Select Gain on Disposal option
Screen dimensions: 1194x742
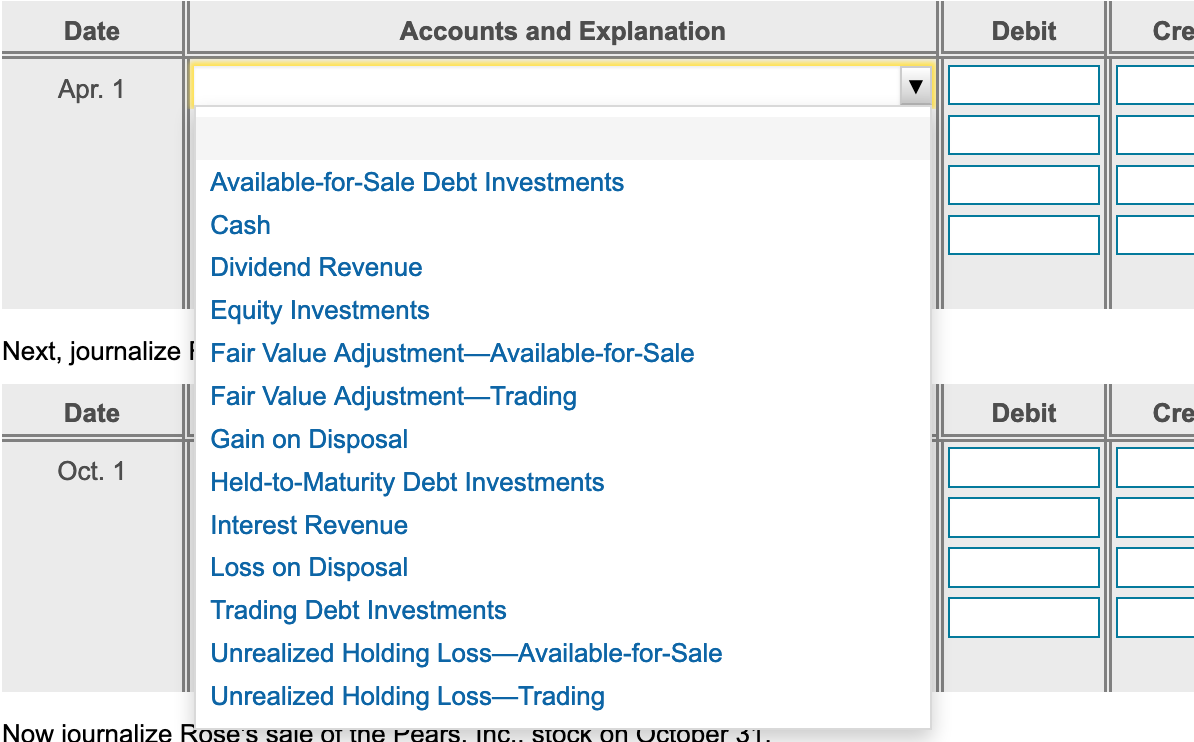coord(309,439)
